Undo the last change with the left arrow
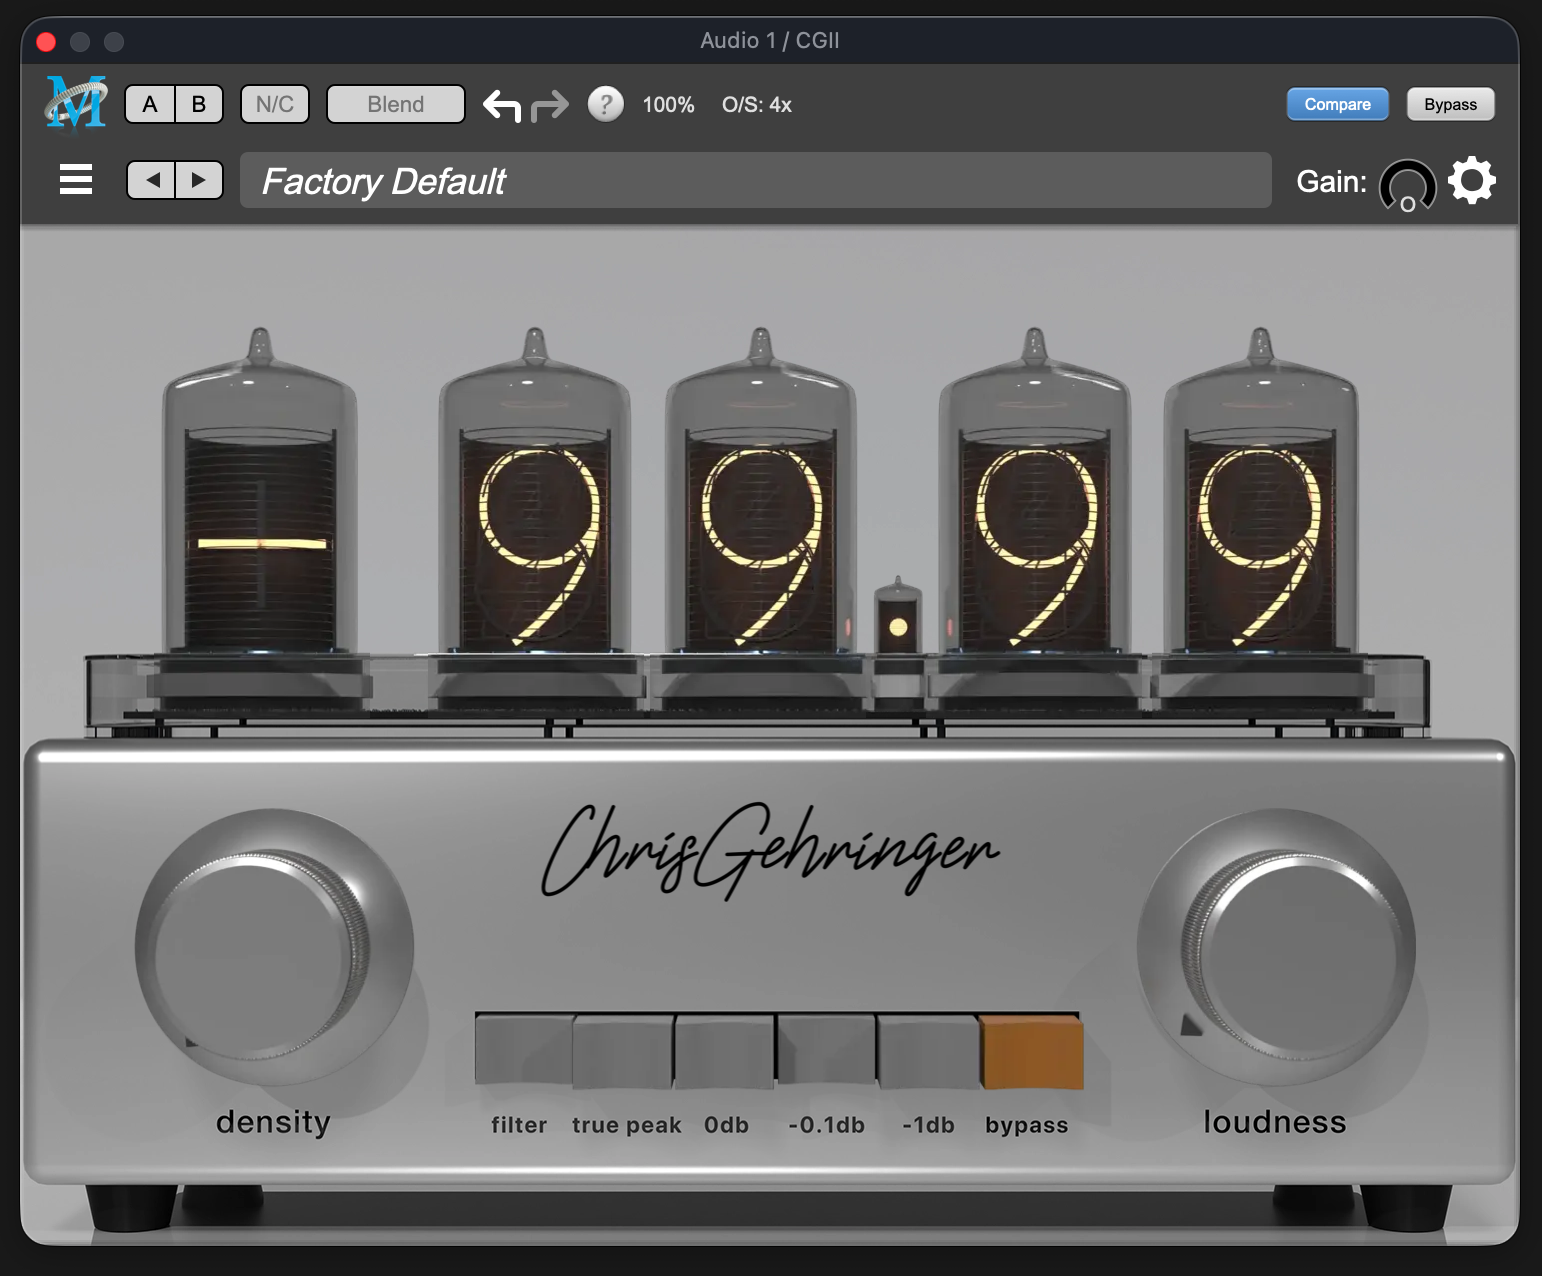Viewport: 1542px width, 1276px height. point(502,105)
